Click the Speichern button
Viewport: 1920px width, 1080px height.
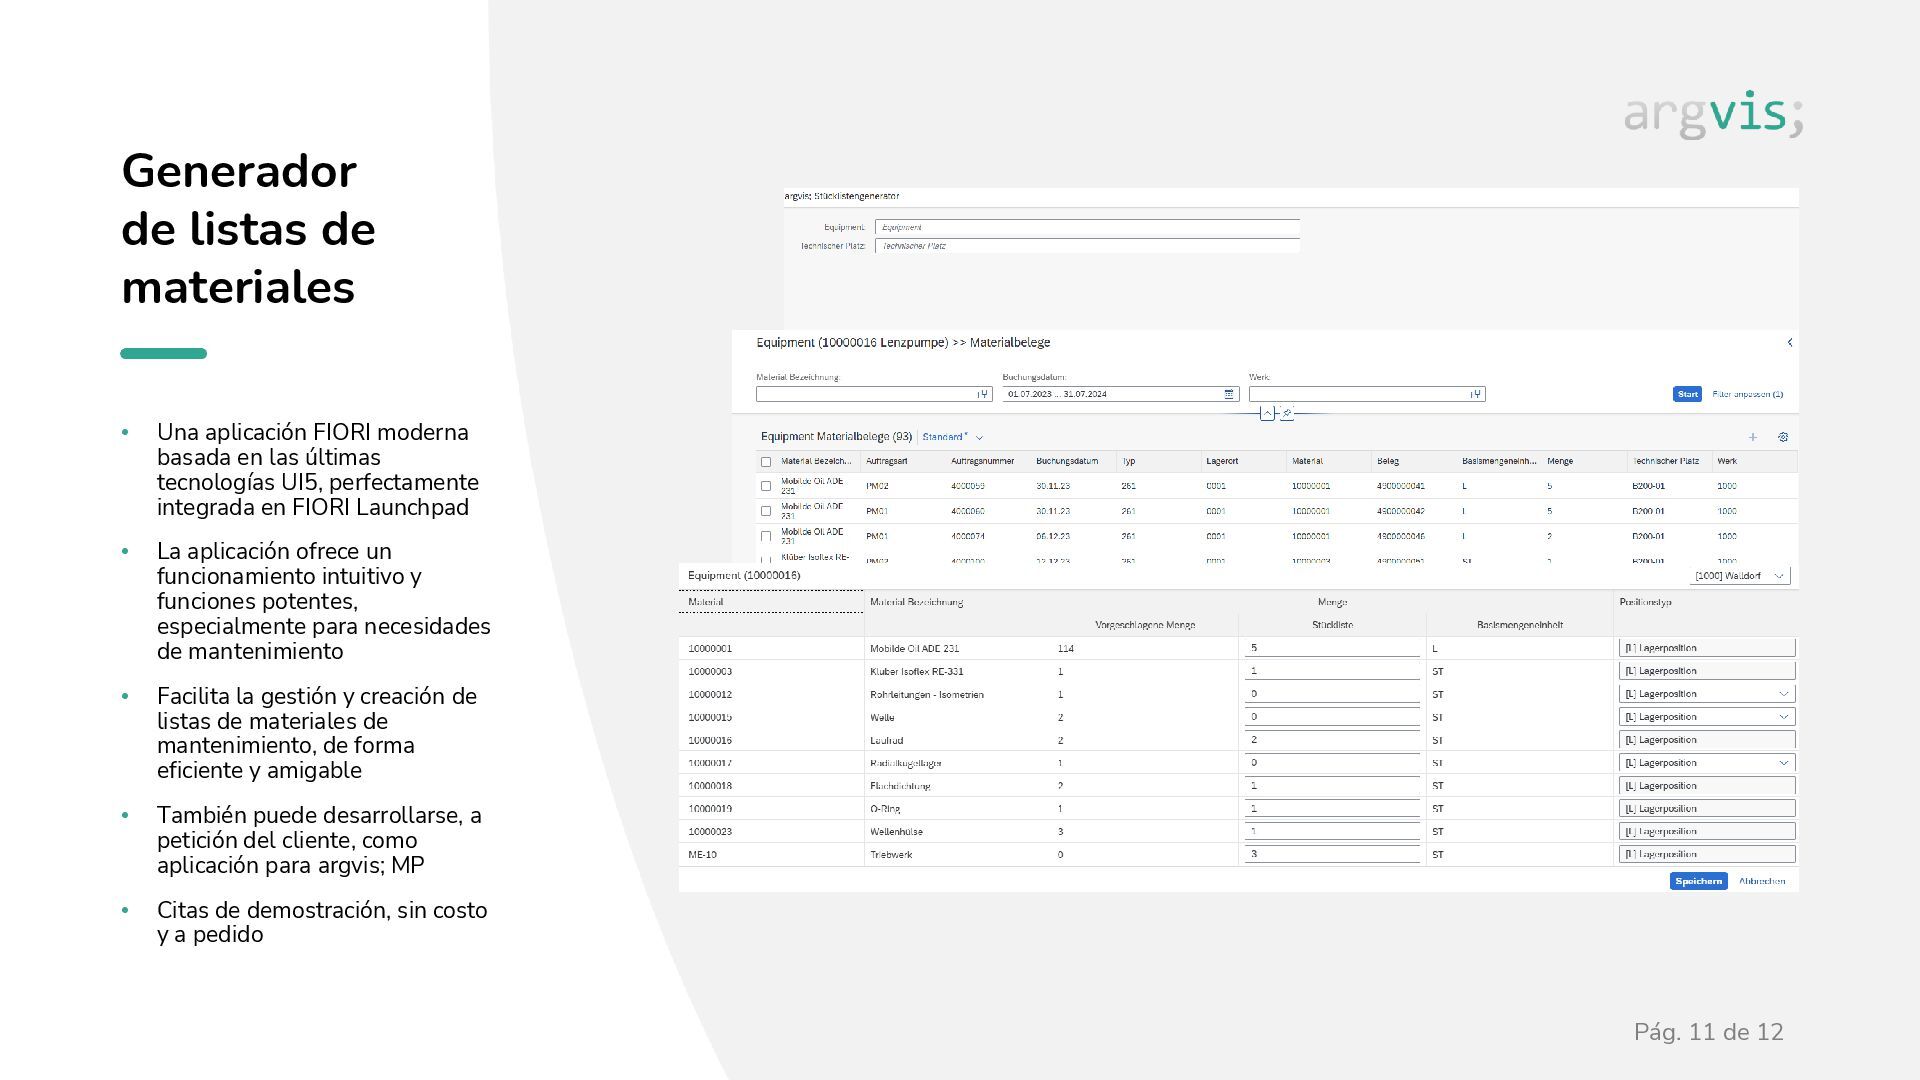1698,881
